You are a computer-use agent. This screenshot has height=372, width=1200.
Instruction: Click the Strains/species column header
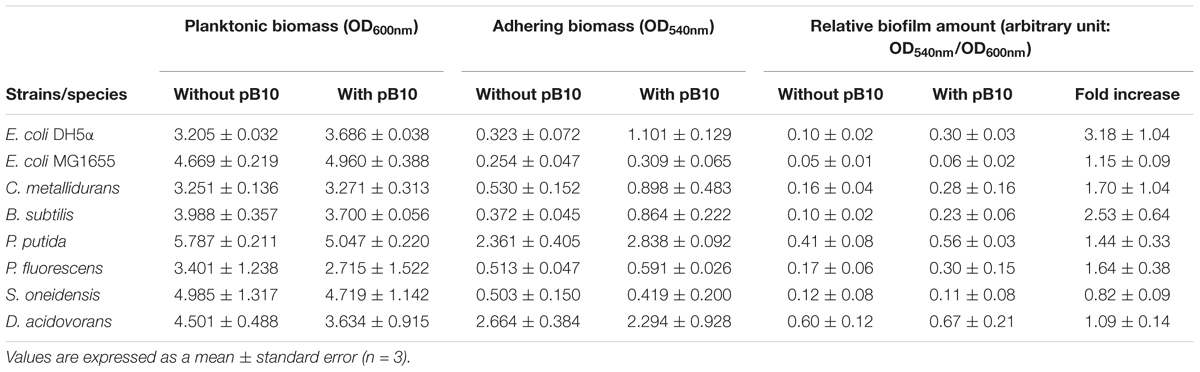[x=66, y=95]
